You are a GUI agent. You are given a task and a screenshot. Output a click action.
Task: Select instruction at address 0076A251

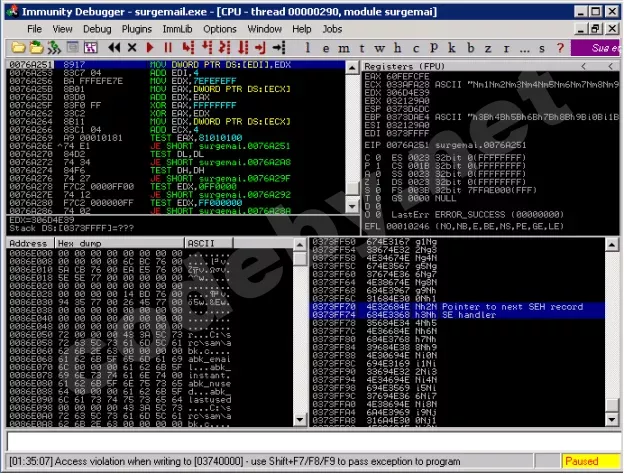click(176, 64)
